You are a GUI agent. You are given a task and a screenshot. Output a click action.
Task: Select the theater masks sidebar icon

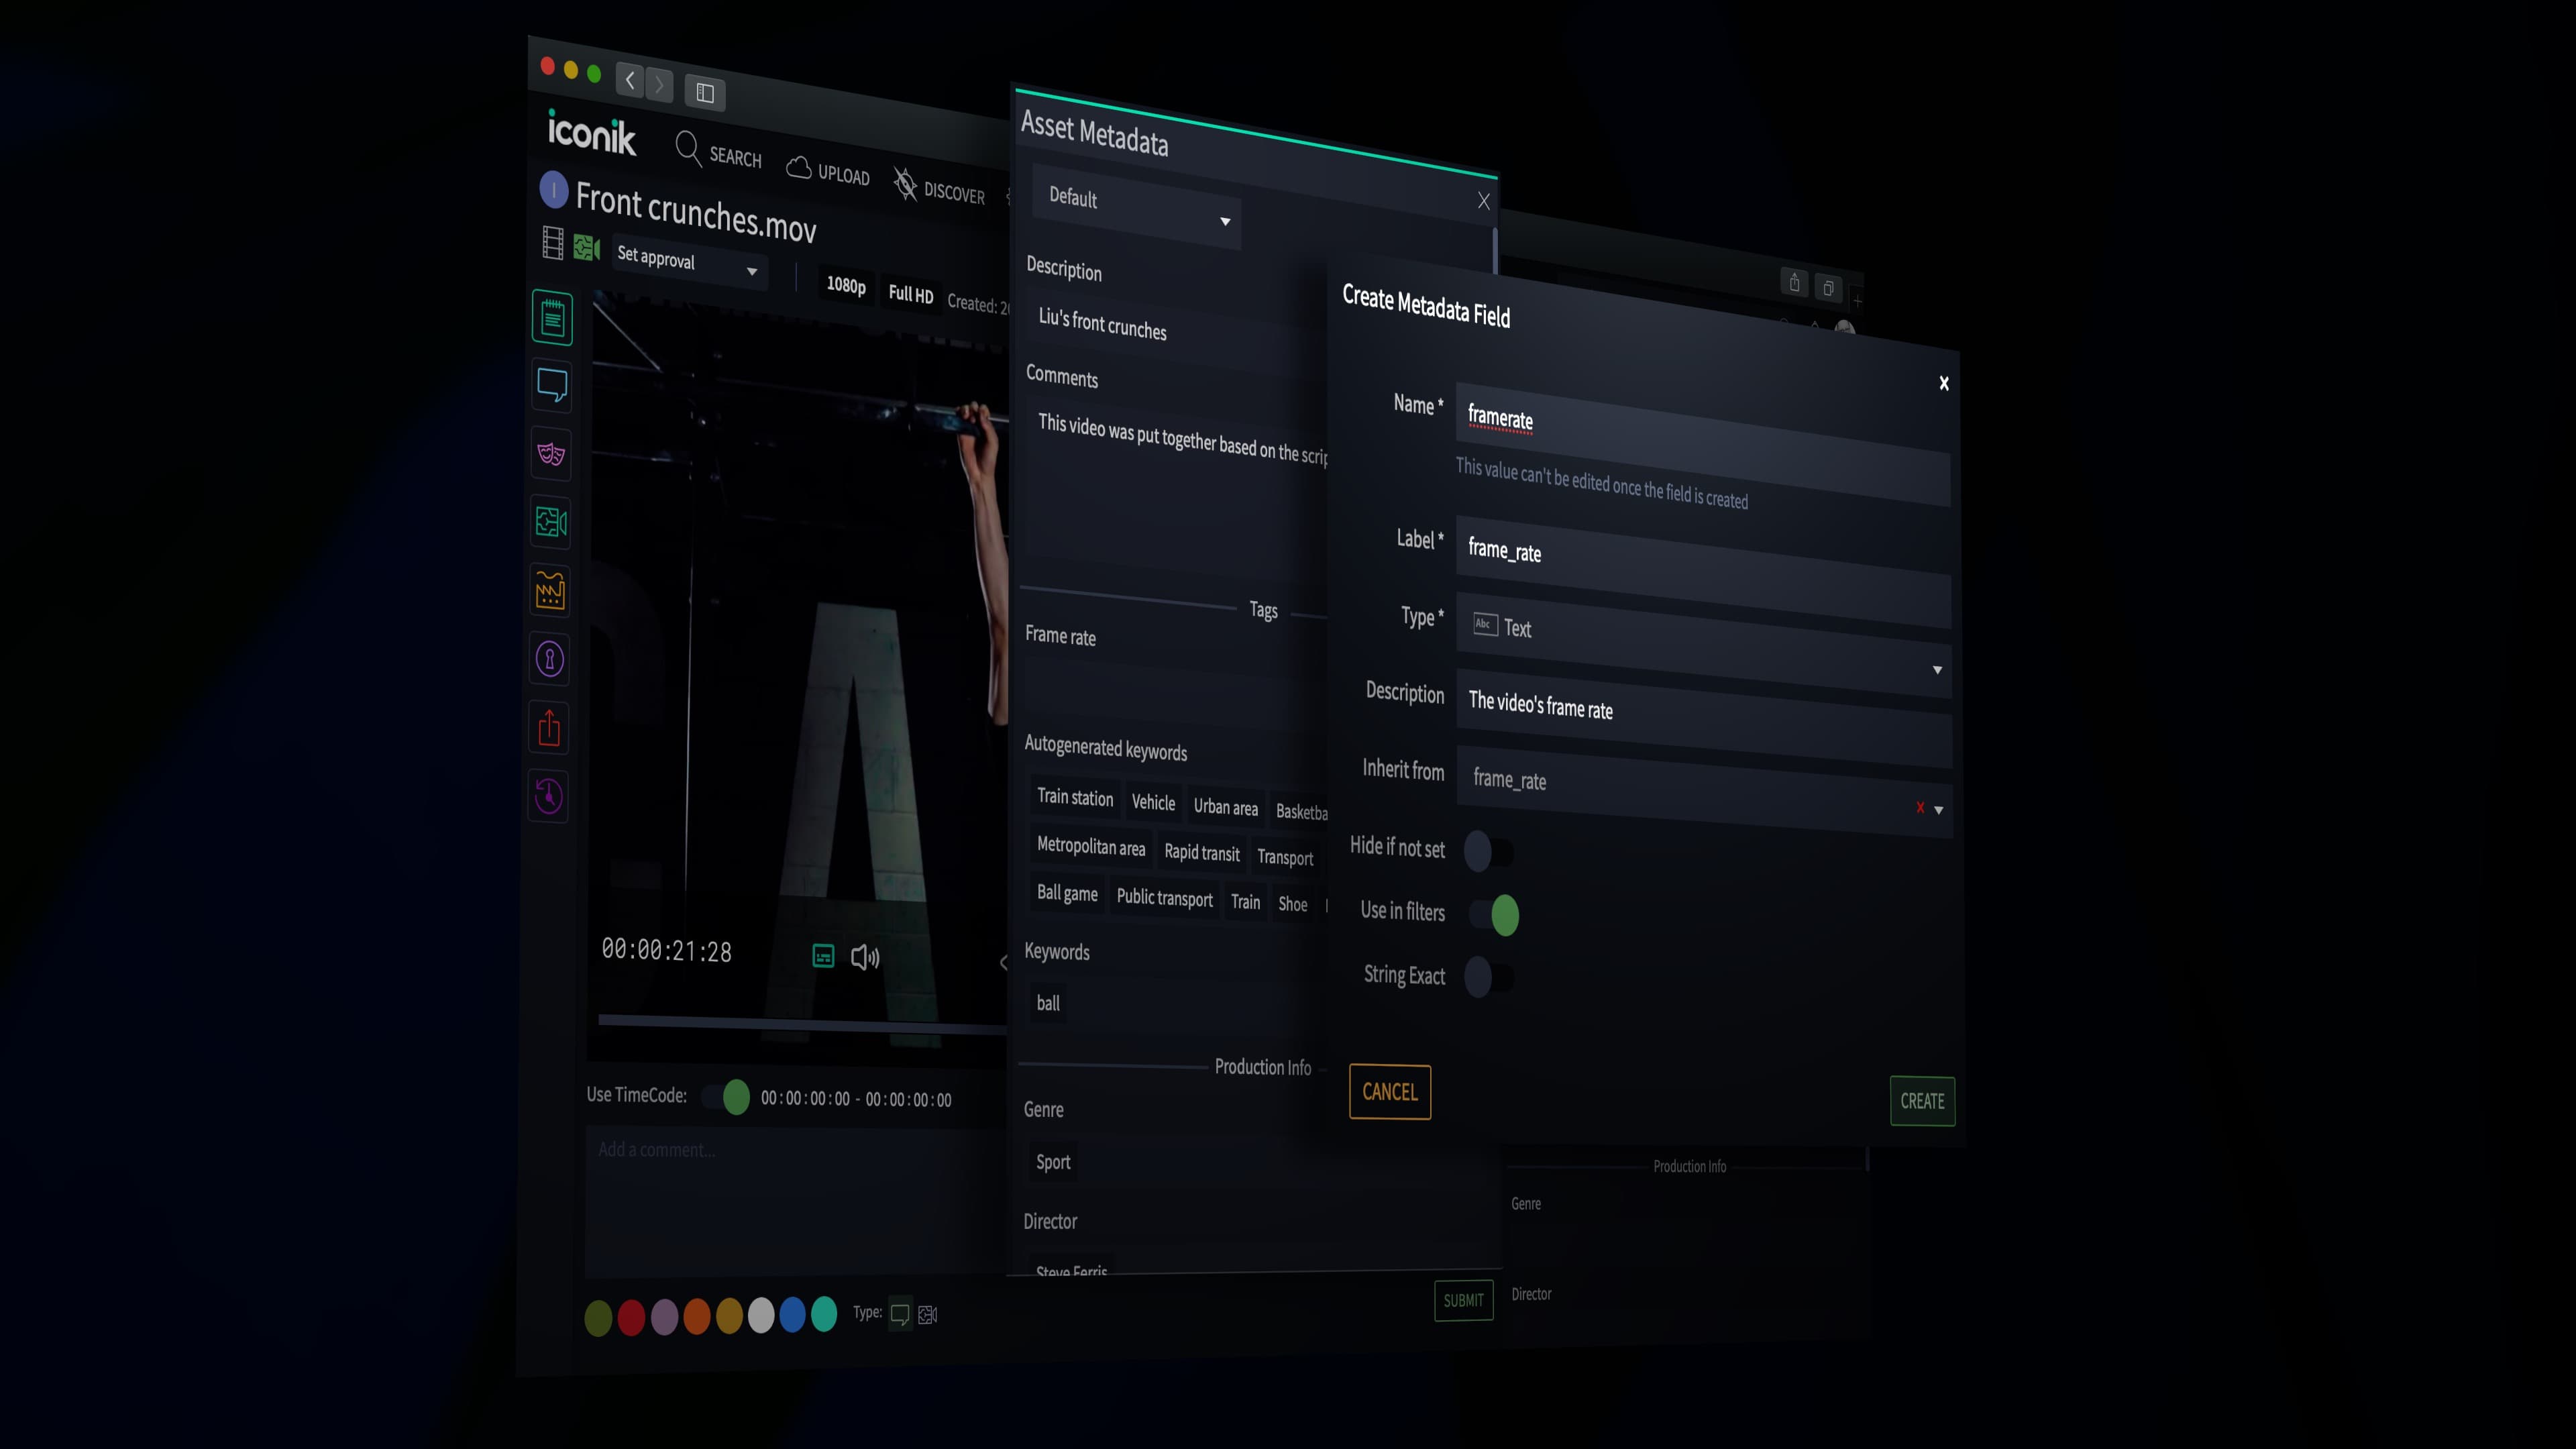551,453
